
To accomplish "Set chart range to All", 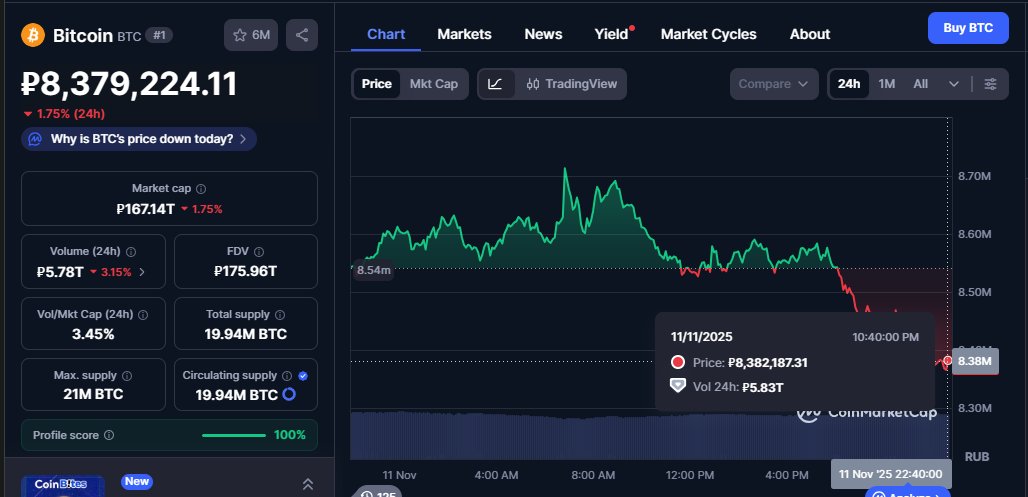I will [x=920, y=84].
